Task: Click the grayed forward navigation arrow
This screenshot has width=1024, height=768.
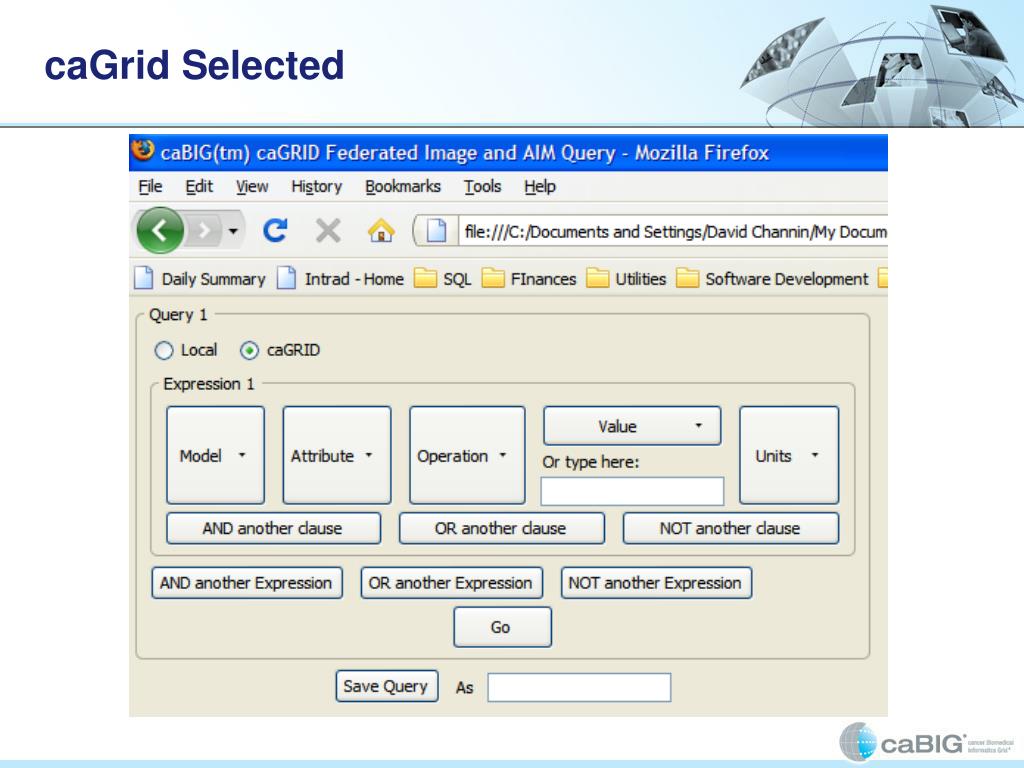Action: point(204,230)
